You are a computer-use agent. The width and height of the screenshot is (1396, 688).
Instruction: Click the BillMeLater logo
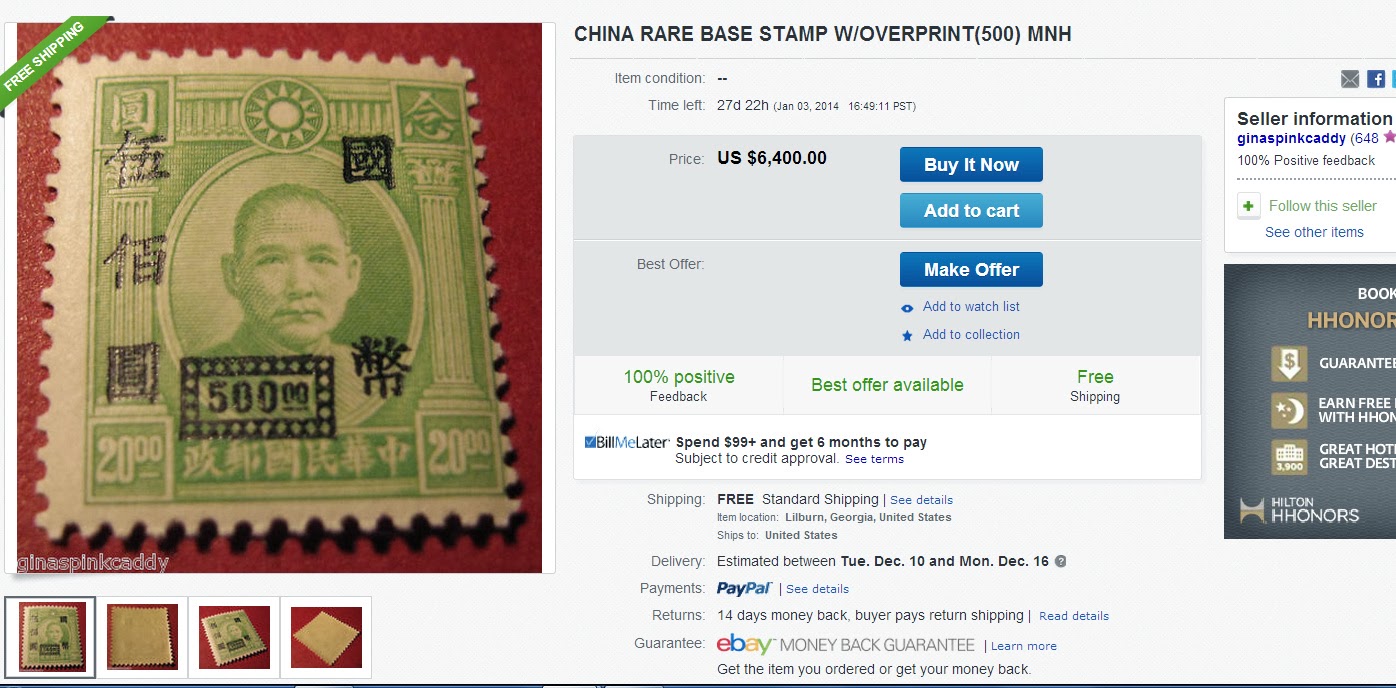tap(627, 442)
